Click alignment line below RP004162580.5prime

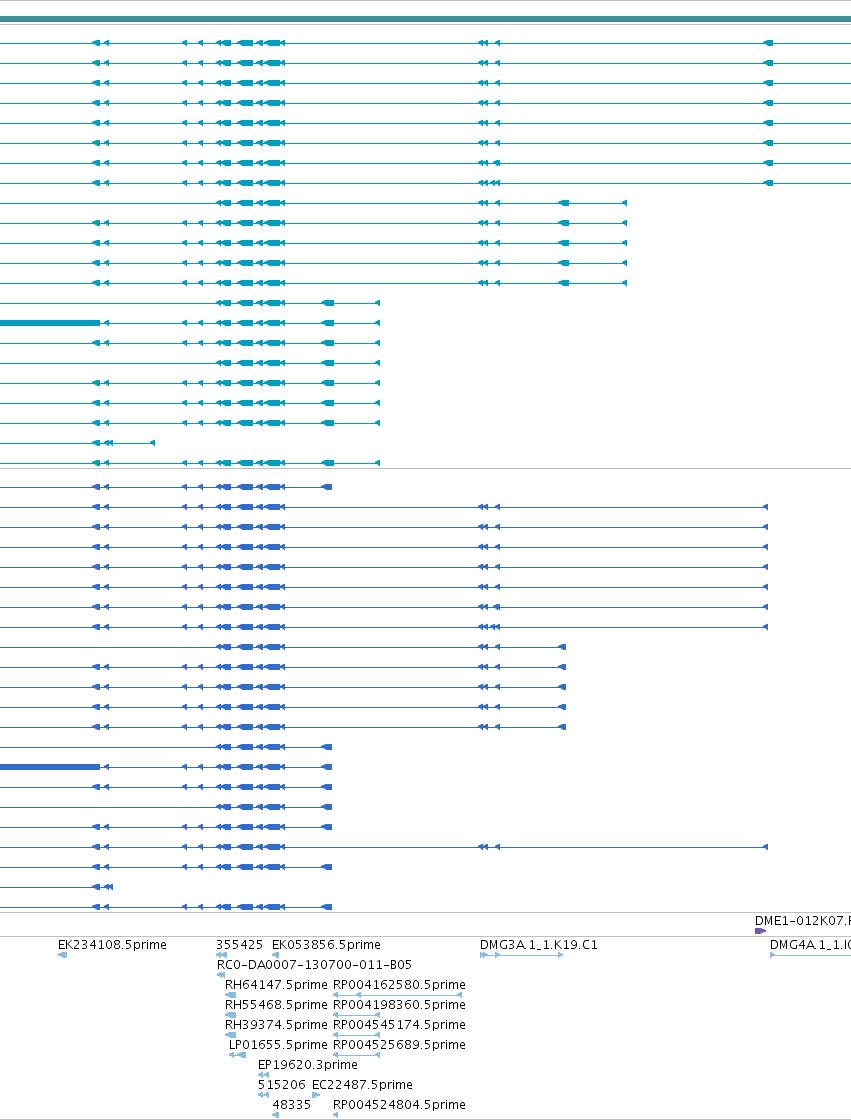(x=398, y=995)
